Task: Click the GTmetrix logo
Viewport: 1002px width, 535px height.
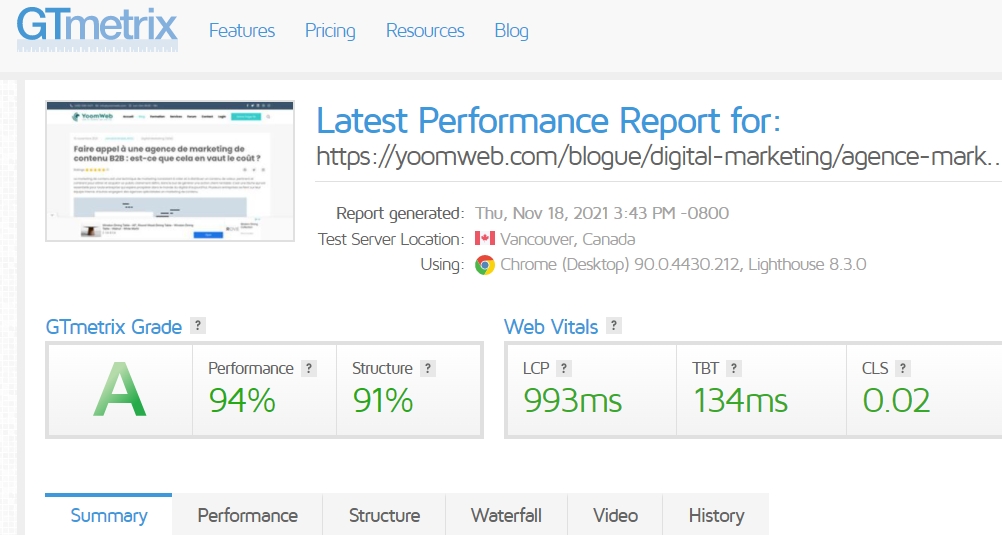Action: 97,29
